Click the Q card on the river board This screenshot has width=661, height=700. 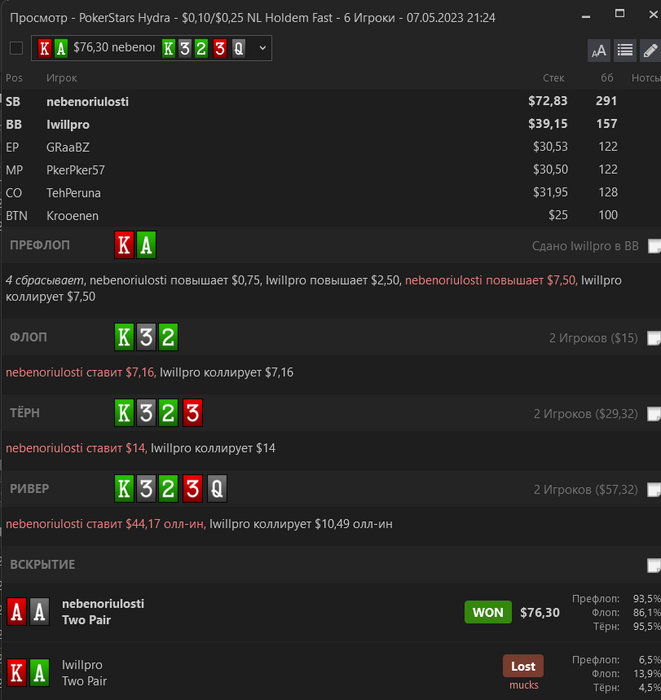pos(217,488)
